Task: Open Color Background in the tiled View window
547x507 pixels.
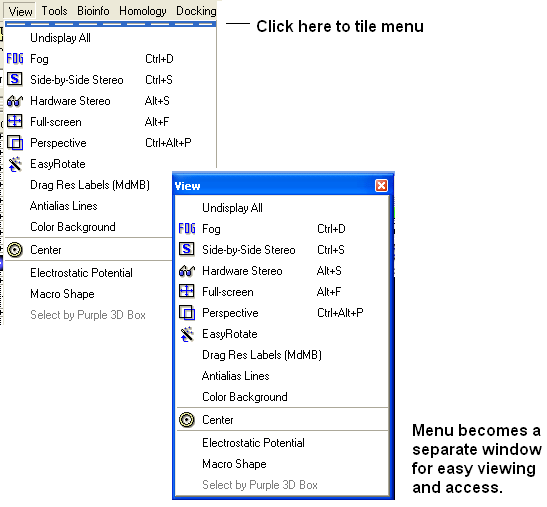Action: pos(245,397)
